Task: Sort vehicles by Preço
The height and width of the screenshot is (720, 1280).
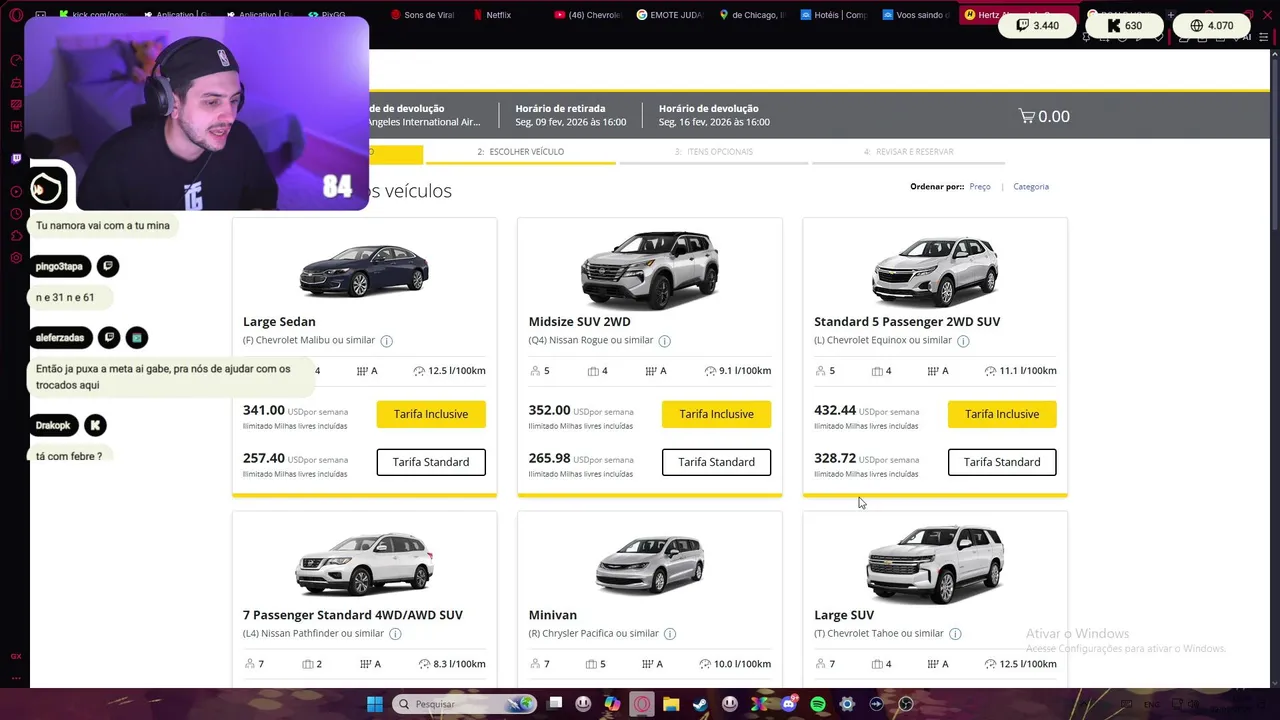Action: pos(980,187)
